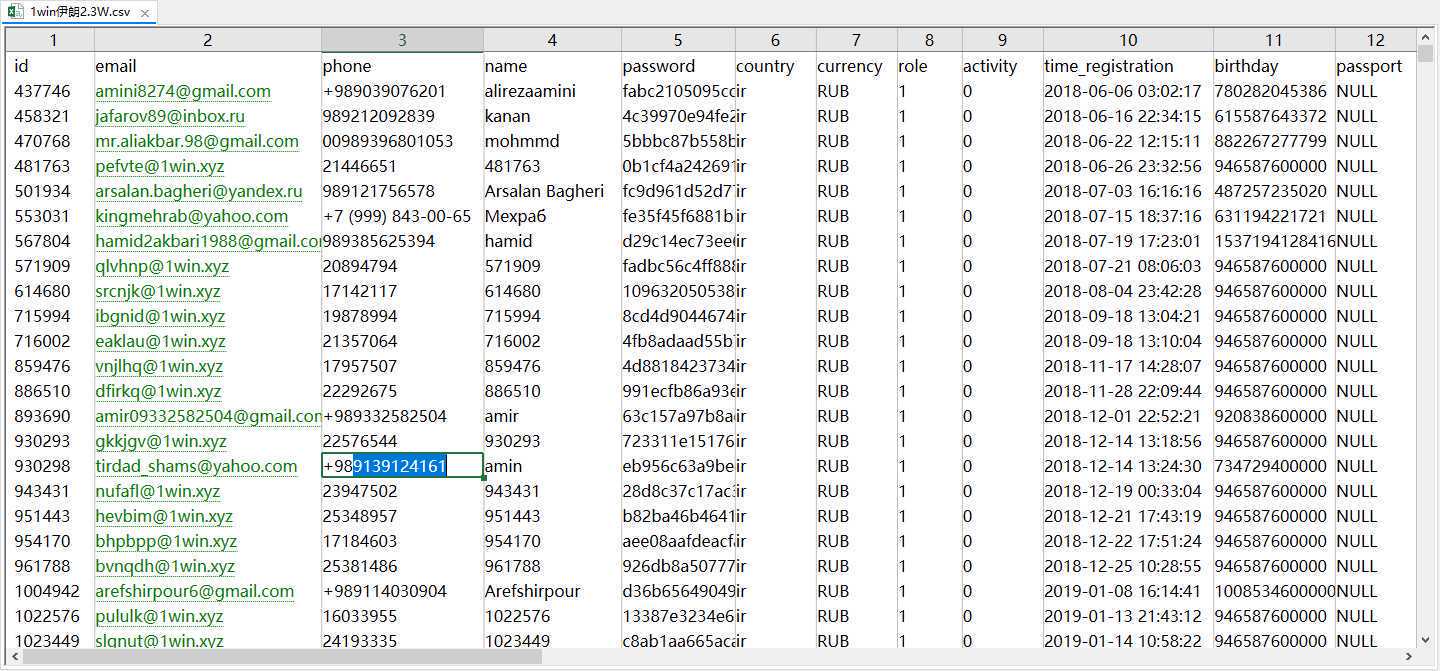Image resolution: width=1440 pixels, height=671 pixels.
Task: Select registration time 2018-07-15 18:37:16
Action: 1128,216
